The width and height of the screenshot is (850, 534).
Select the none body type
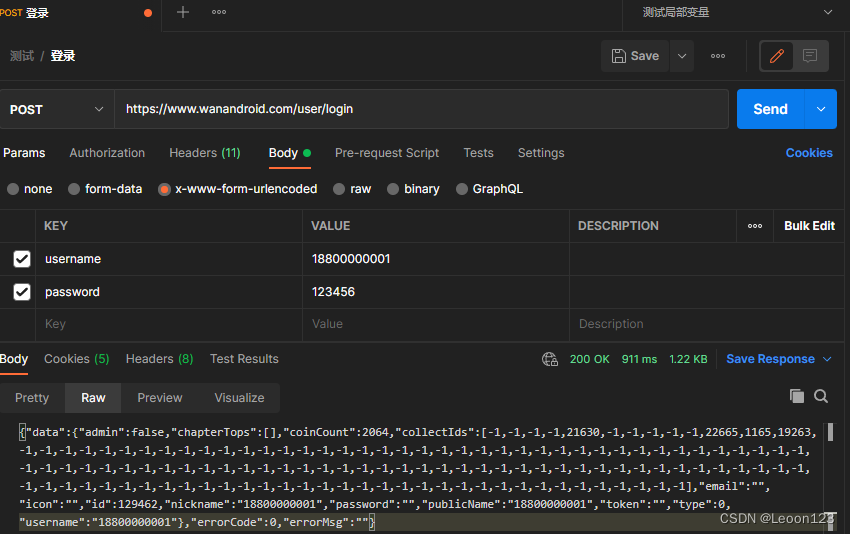click(x=30, y=189)
